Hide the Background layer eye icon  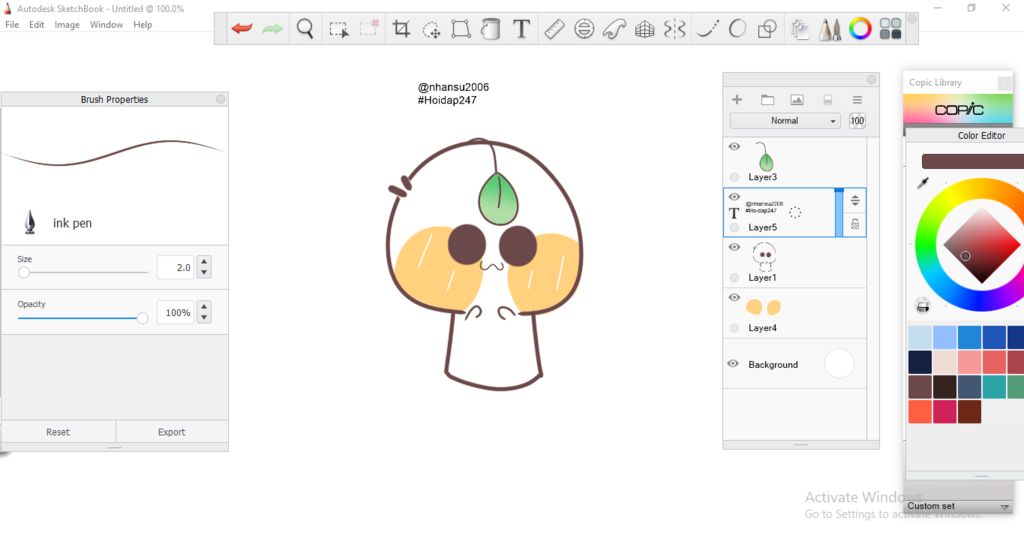coord(733,364)
